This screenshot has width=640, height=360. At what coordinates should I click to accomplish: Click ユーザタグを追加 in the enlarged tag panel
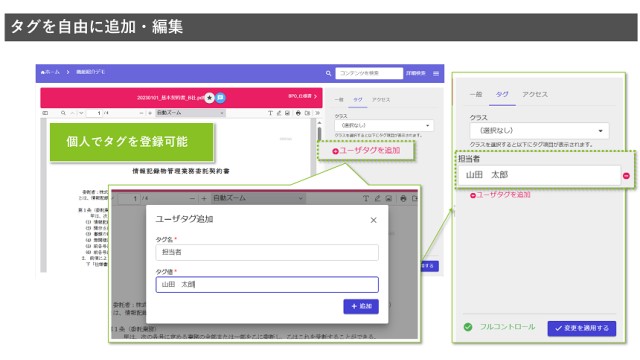(x=500, y=195)
